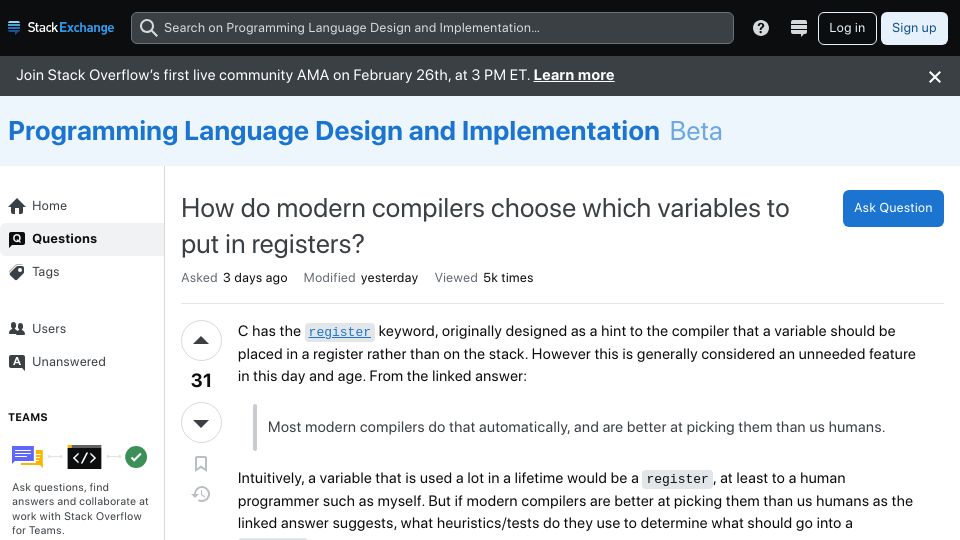The height and width of the screenshot is (540, 960).
Task: Click the Users people icon
Action: point(17,329)
